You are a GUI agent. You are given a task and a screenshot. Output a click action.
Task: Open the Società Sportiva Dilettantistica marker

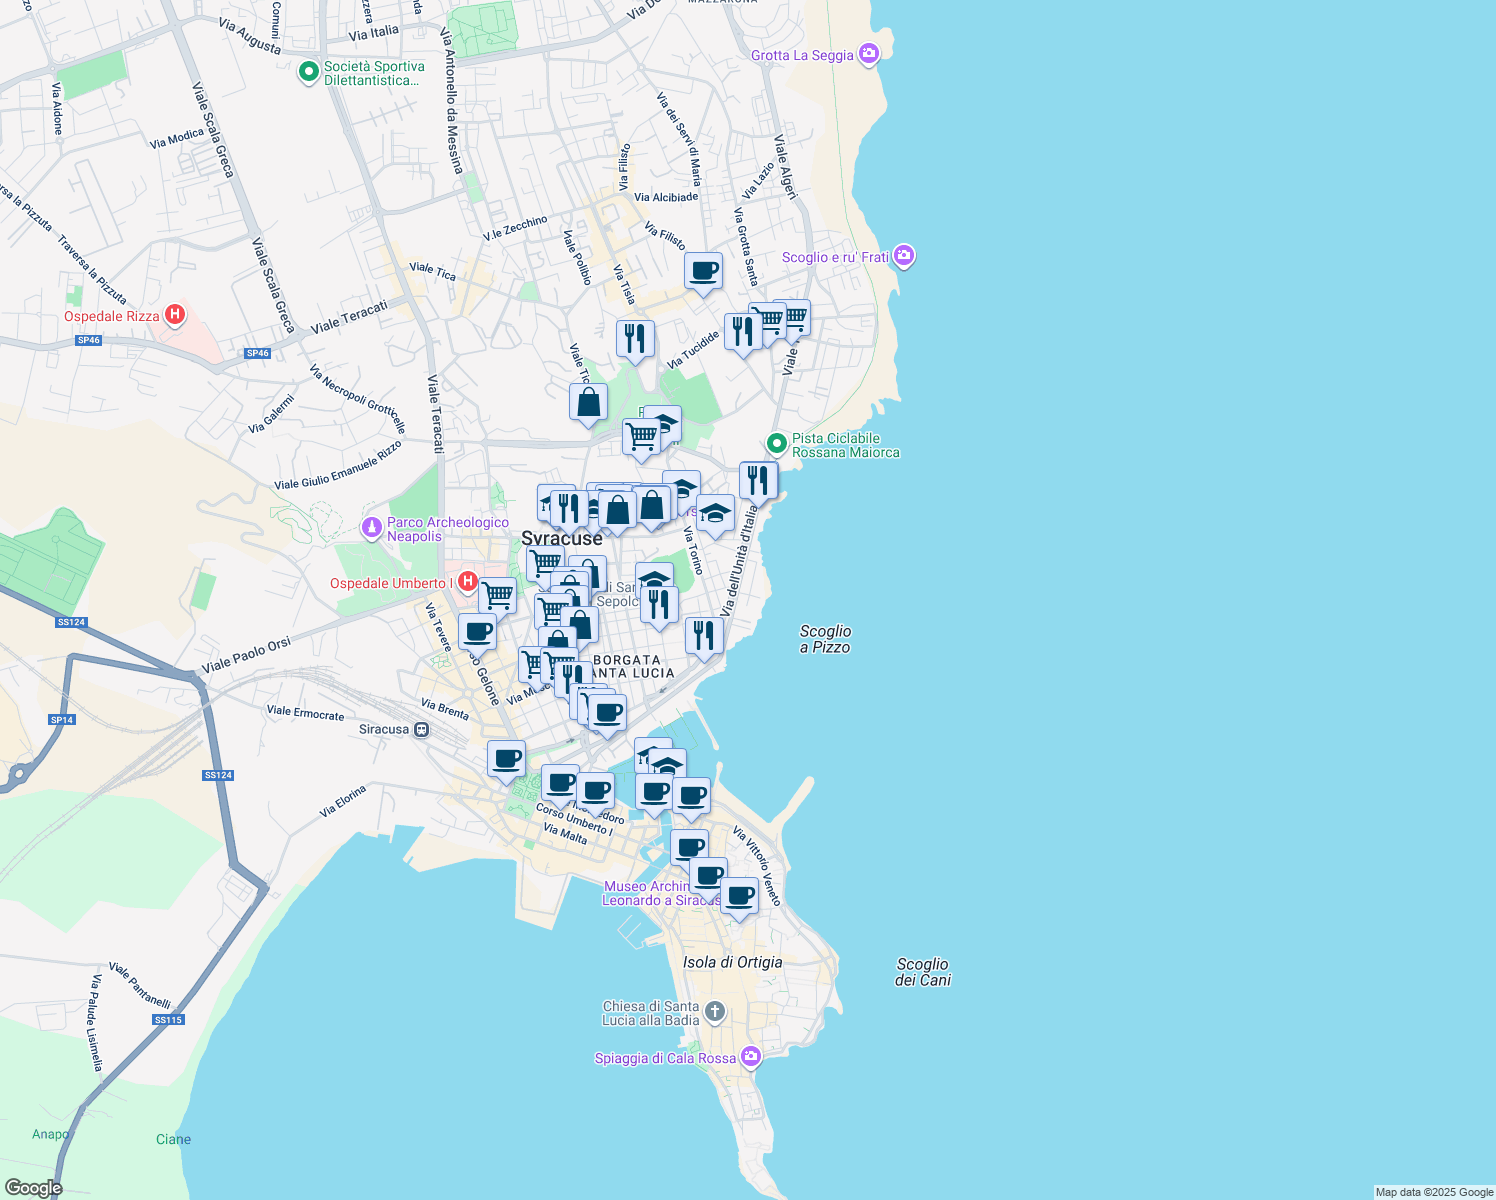(309, 72)
